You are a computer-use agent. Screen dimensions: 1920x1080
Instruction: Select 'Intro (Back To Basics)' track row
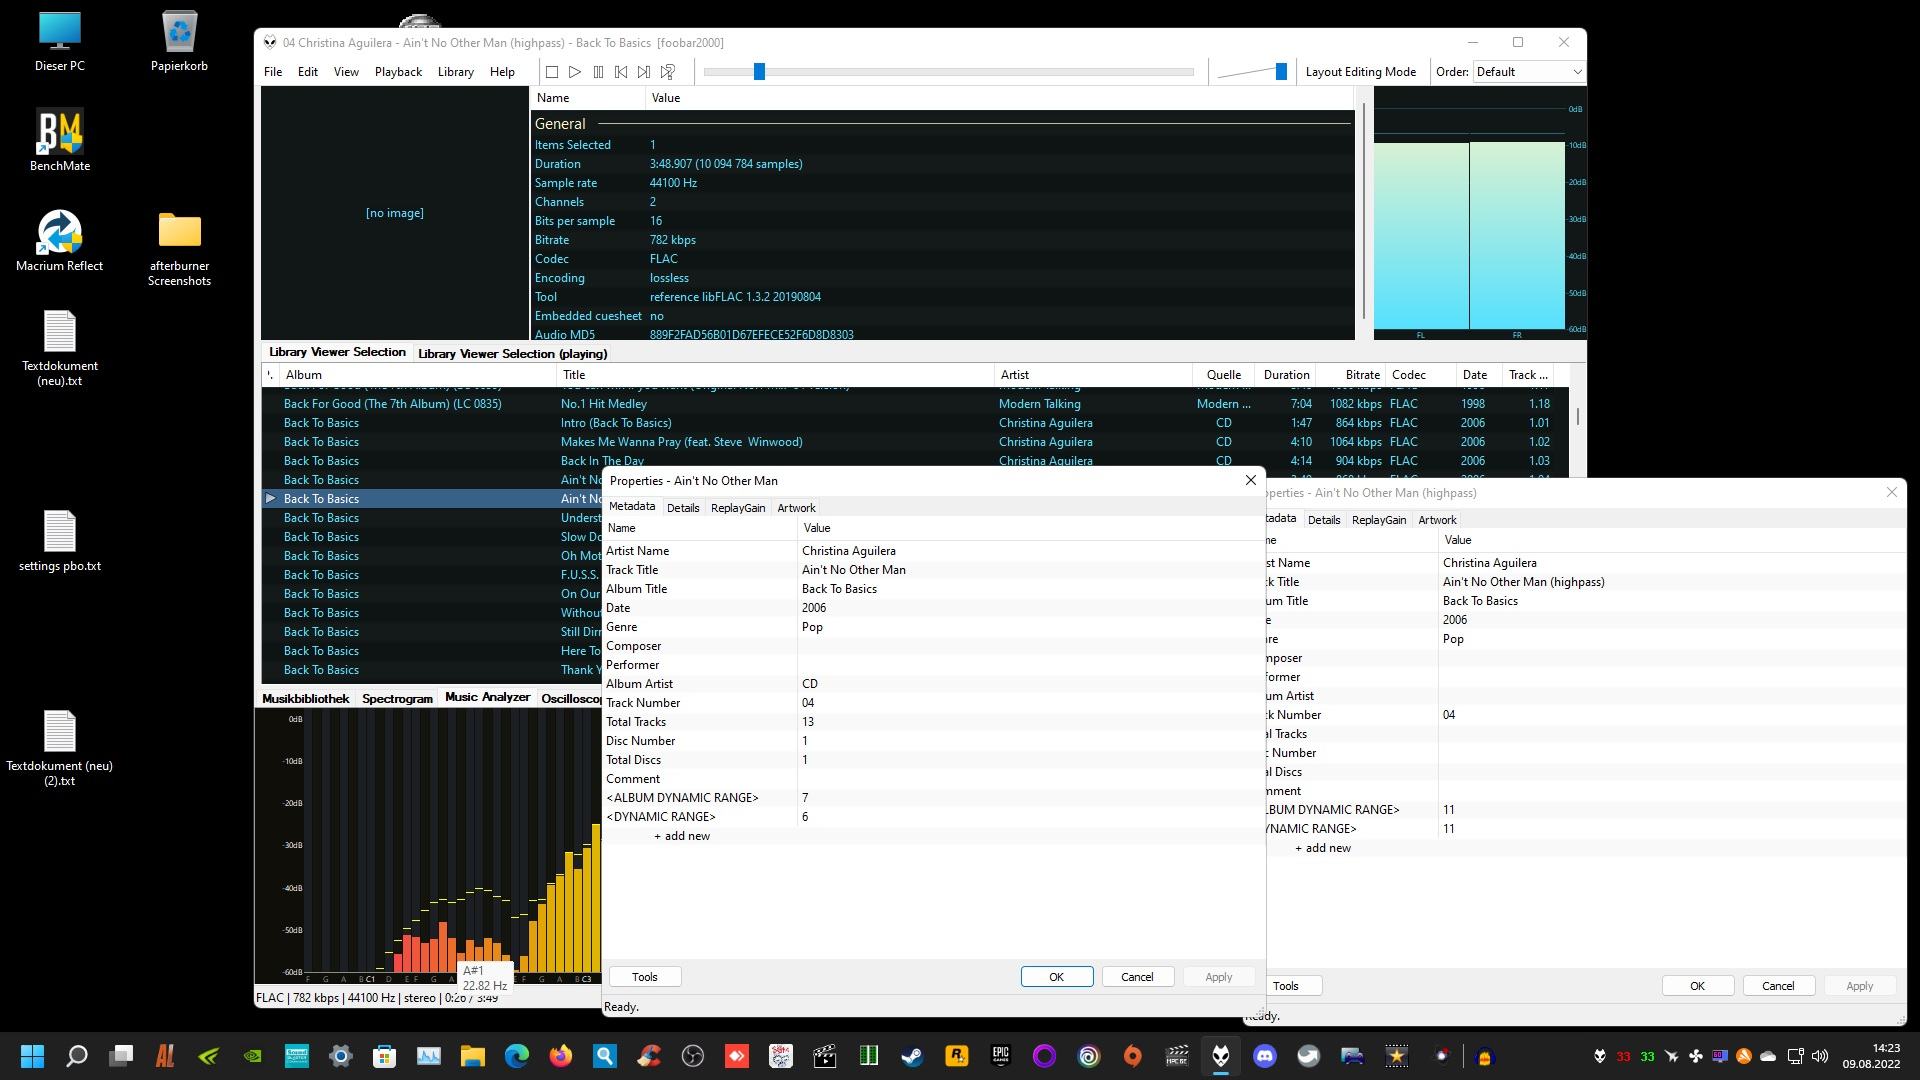[915, 423]
